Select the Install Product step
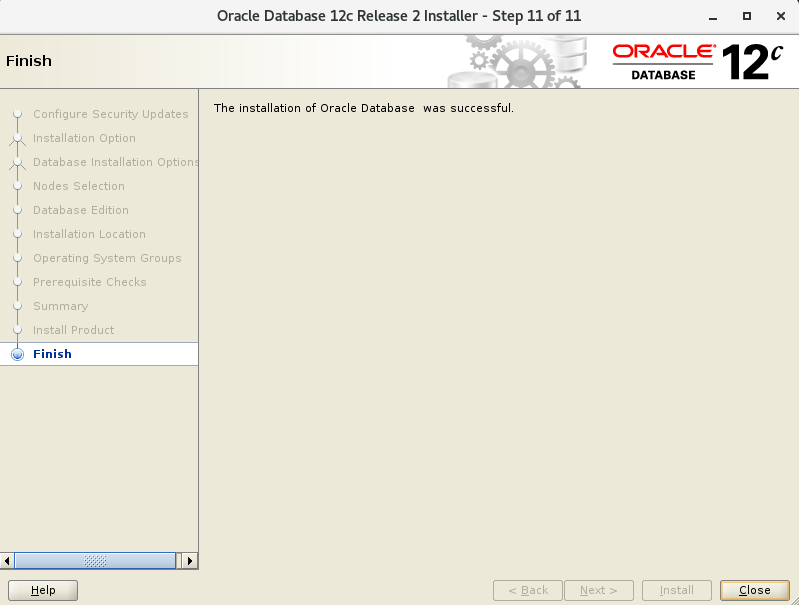Image resolution: width=799 pixels, height=605 pixels. coord(73,330)
